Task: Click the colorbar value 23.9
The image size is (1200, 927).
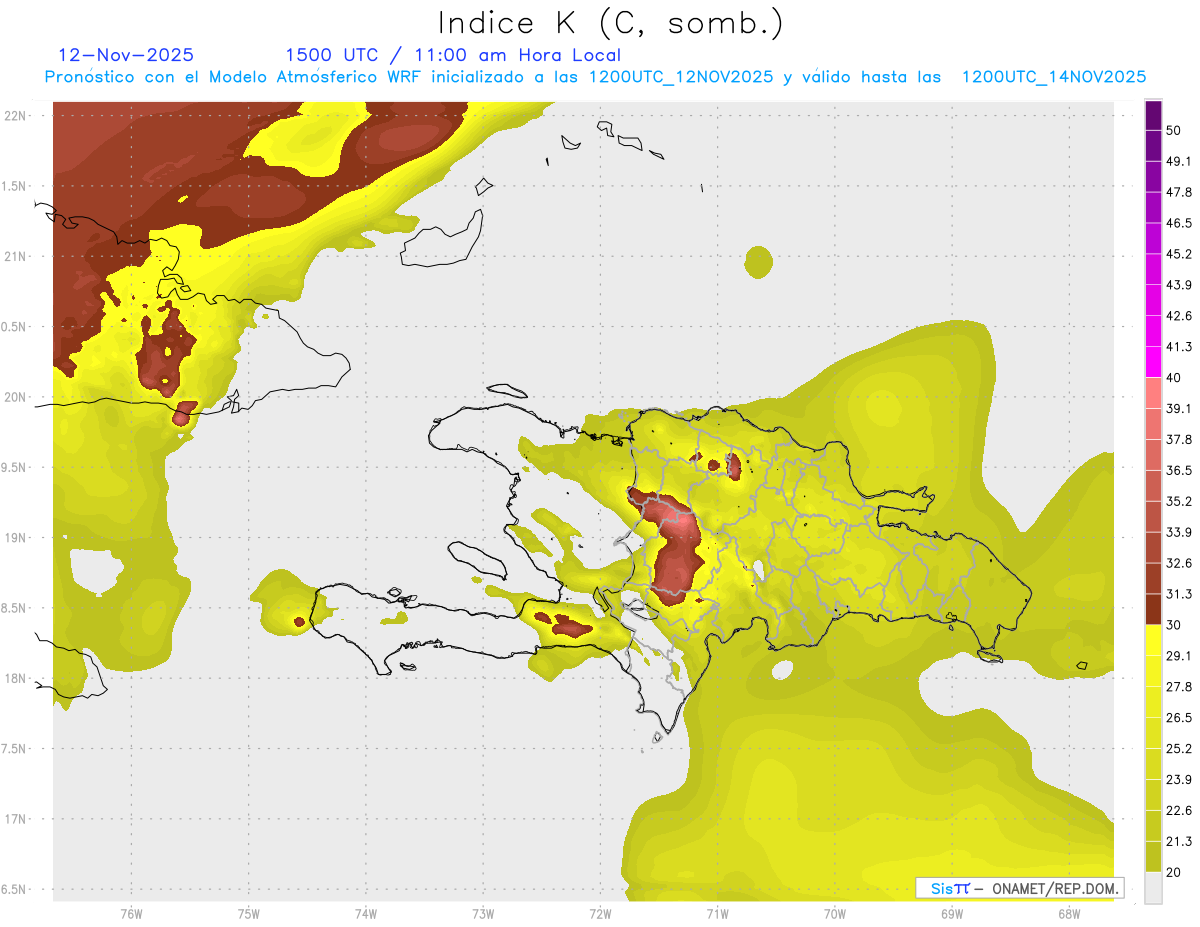Action: pyautogui.click(x=1180, y=780)
